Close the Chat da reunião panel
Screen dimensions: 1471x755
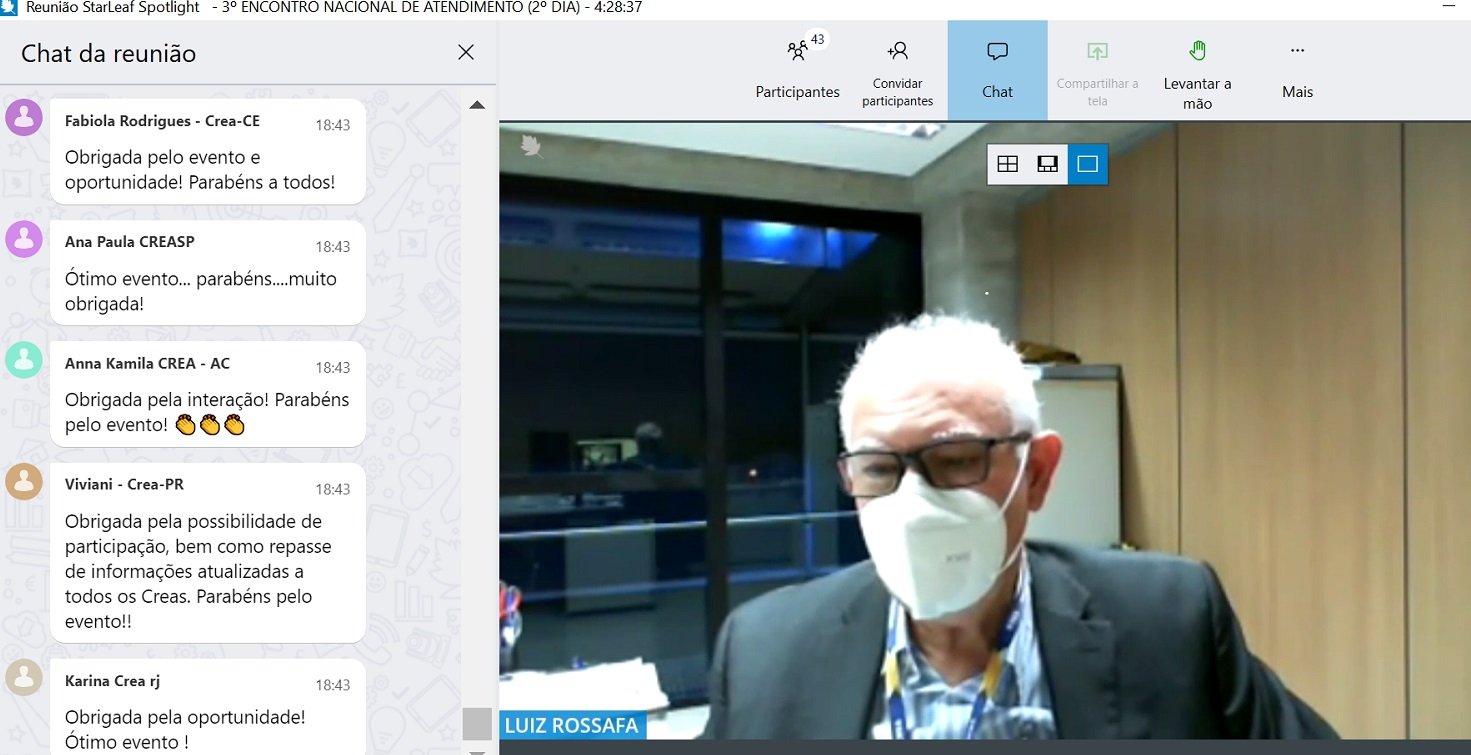pos(466,53)
